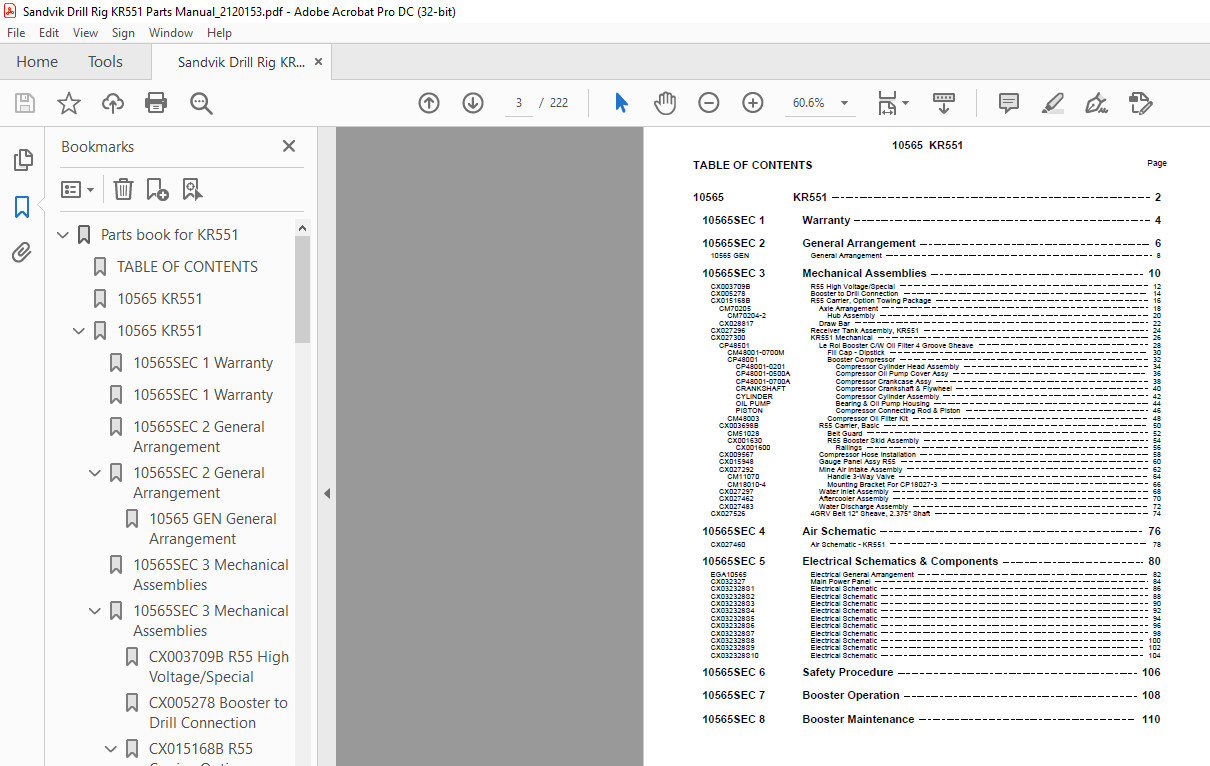Collapse the Parts book for KR551 bookmark
The image size is (1210, 766).
pyautogui.click(x=63, y=235)
